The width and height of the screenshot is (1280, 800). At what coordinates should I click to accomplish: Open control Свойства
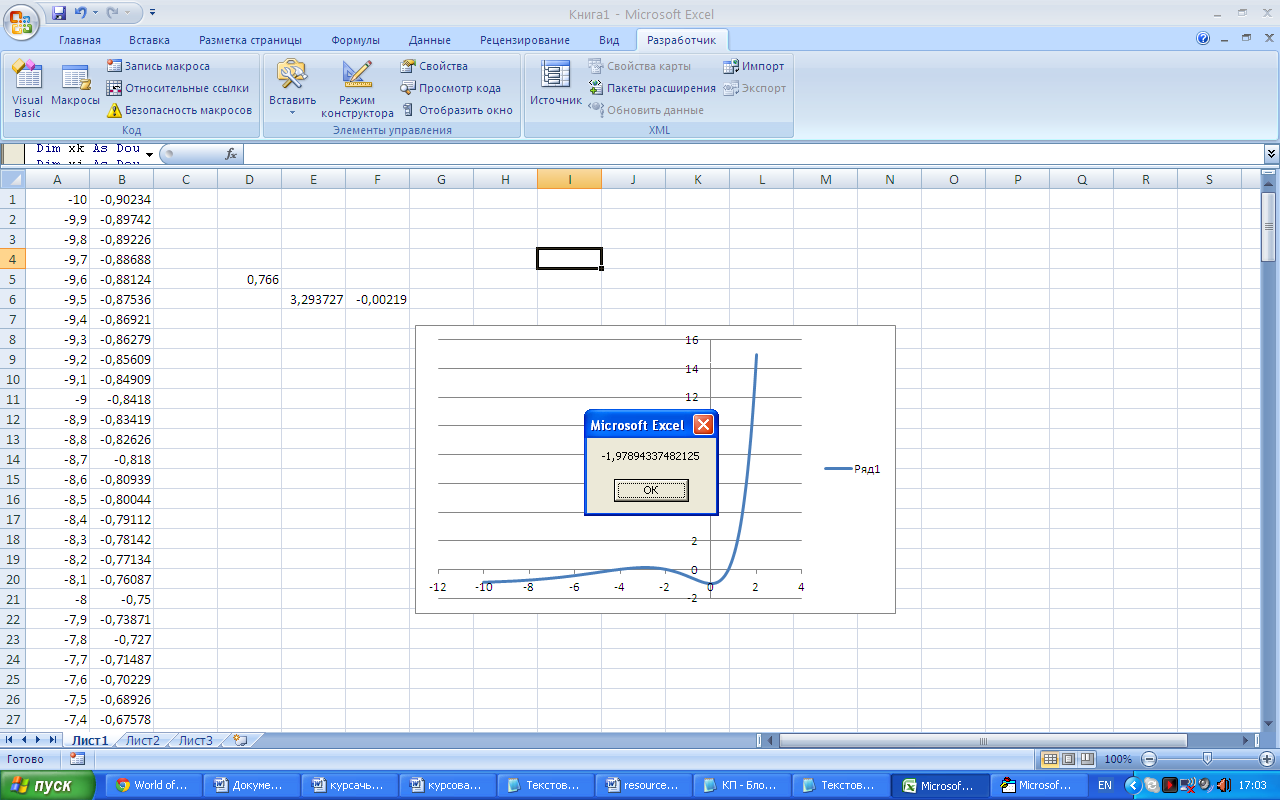434,66
